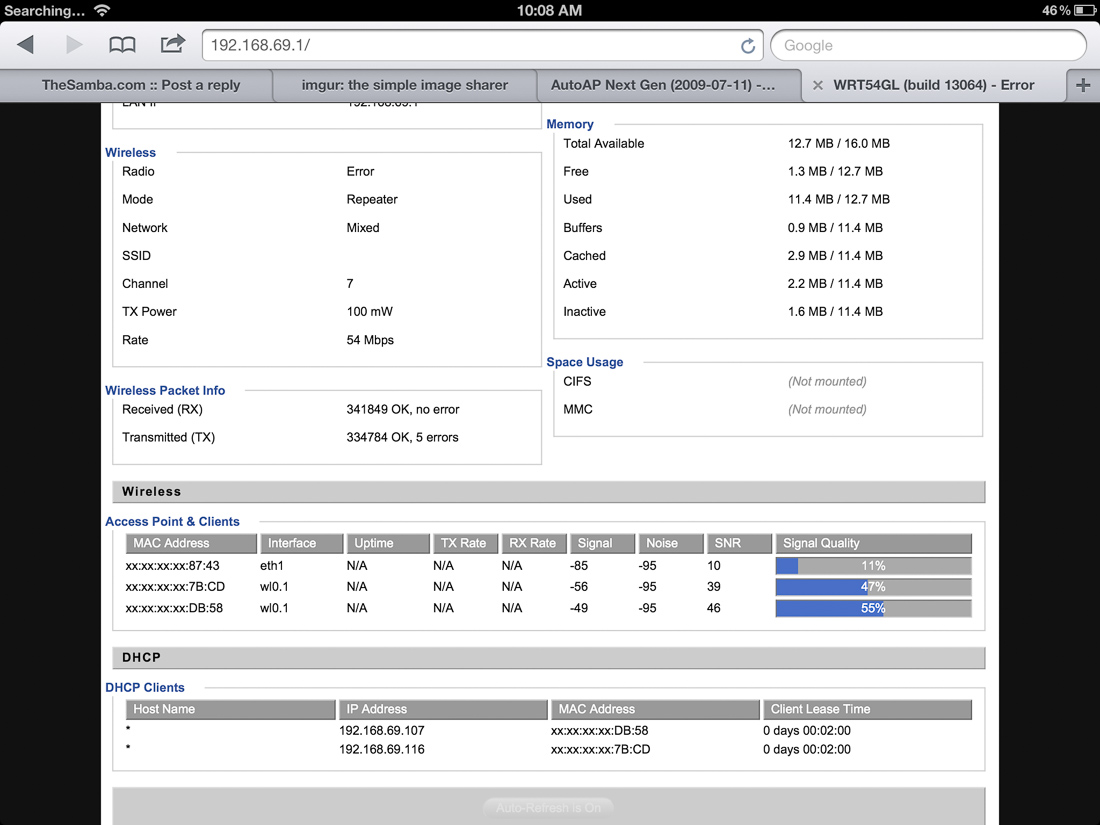The height and width of the screenshot is (825, 1100).
Task: Click the 192.168.69.1 address bar
Action: pos(470,45)
